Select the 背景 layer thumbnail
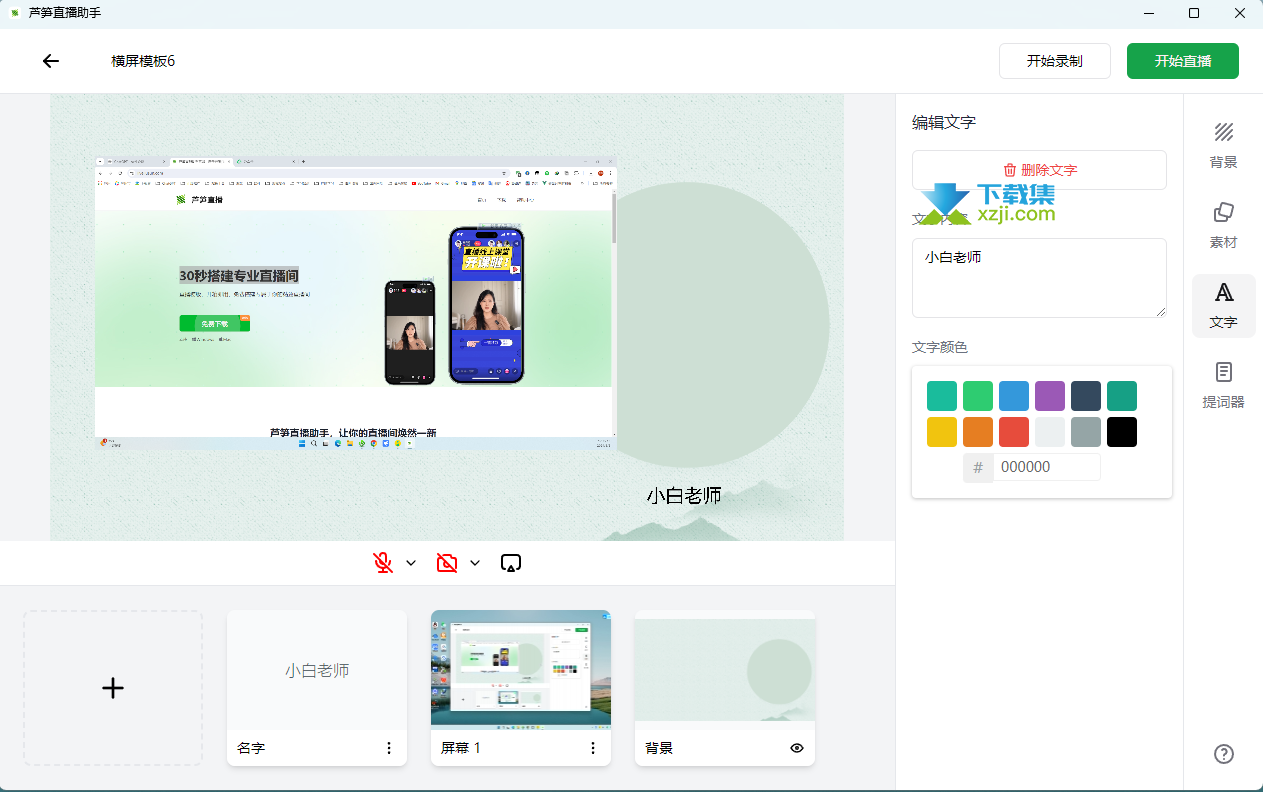 [x=725, y=670]
